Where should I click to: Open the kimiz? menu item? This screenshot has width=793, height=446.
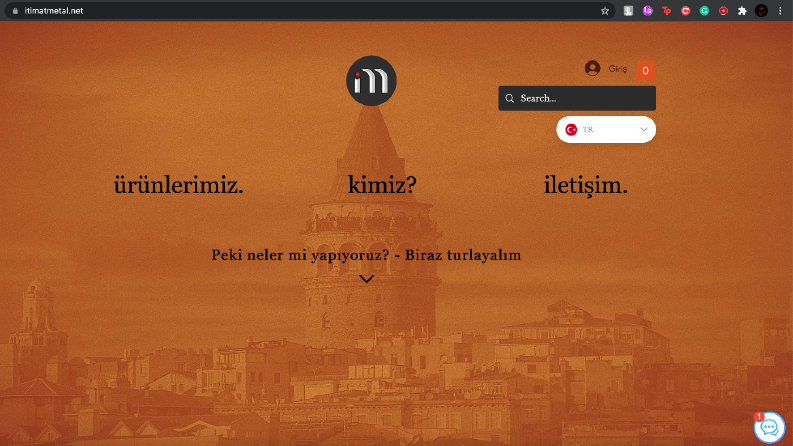tap(382, 185)
